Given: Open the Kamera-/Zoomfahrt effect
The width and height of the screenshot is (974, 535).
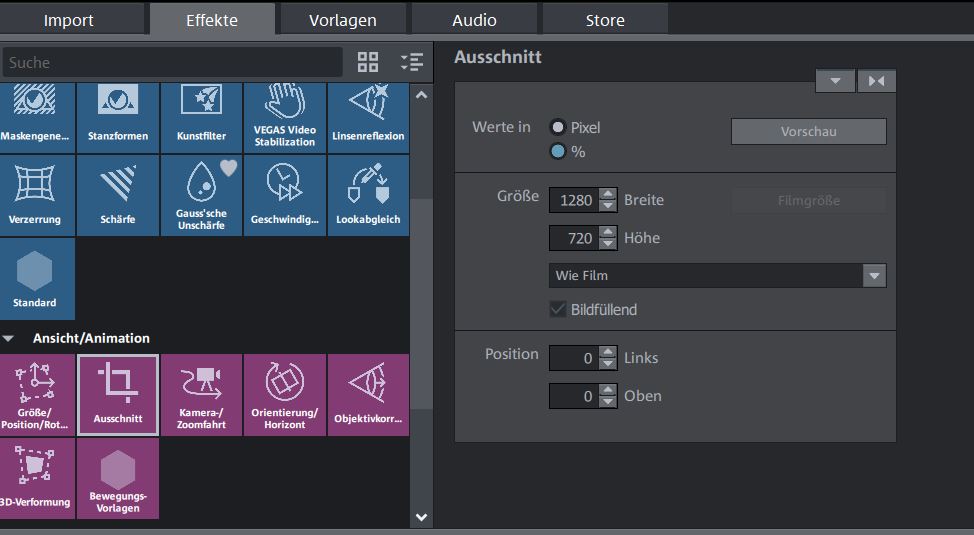Looking at the screenshot, I should click(x=201, y=394).
